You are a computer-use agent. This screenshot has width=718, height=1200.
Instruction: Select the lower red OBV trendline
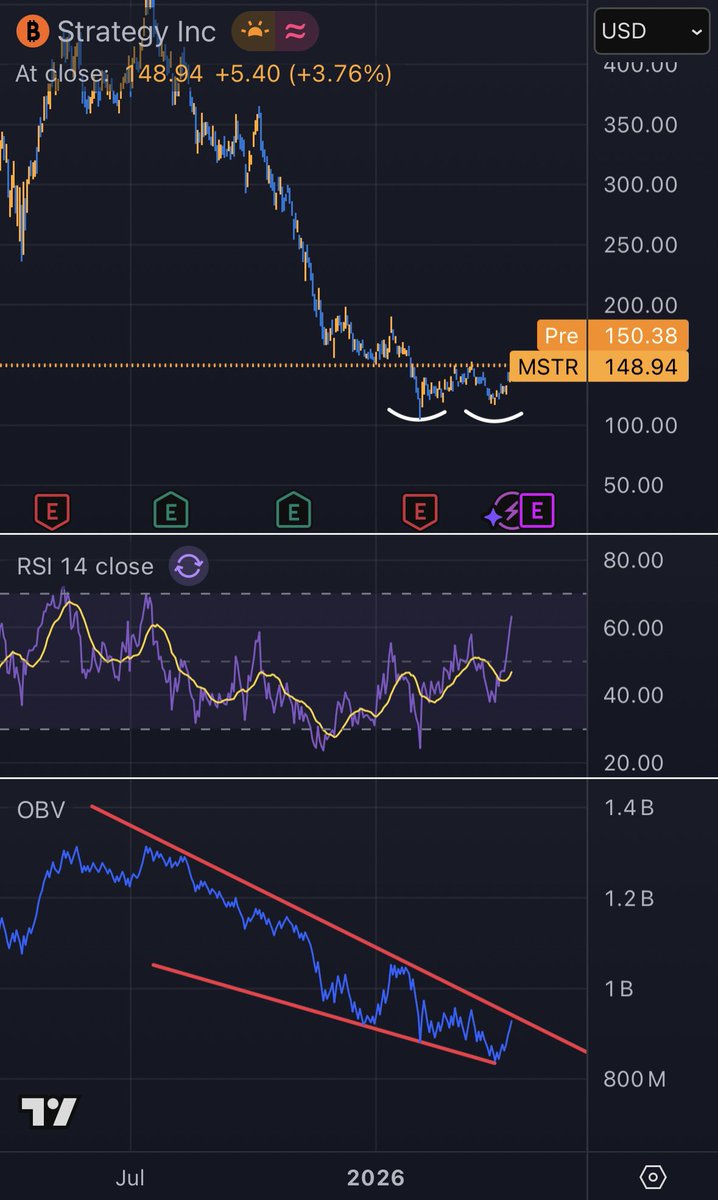pyautogui.click(x=324, y=1014)
